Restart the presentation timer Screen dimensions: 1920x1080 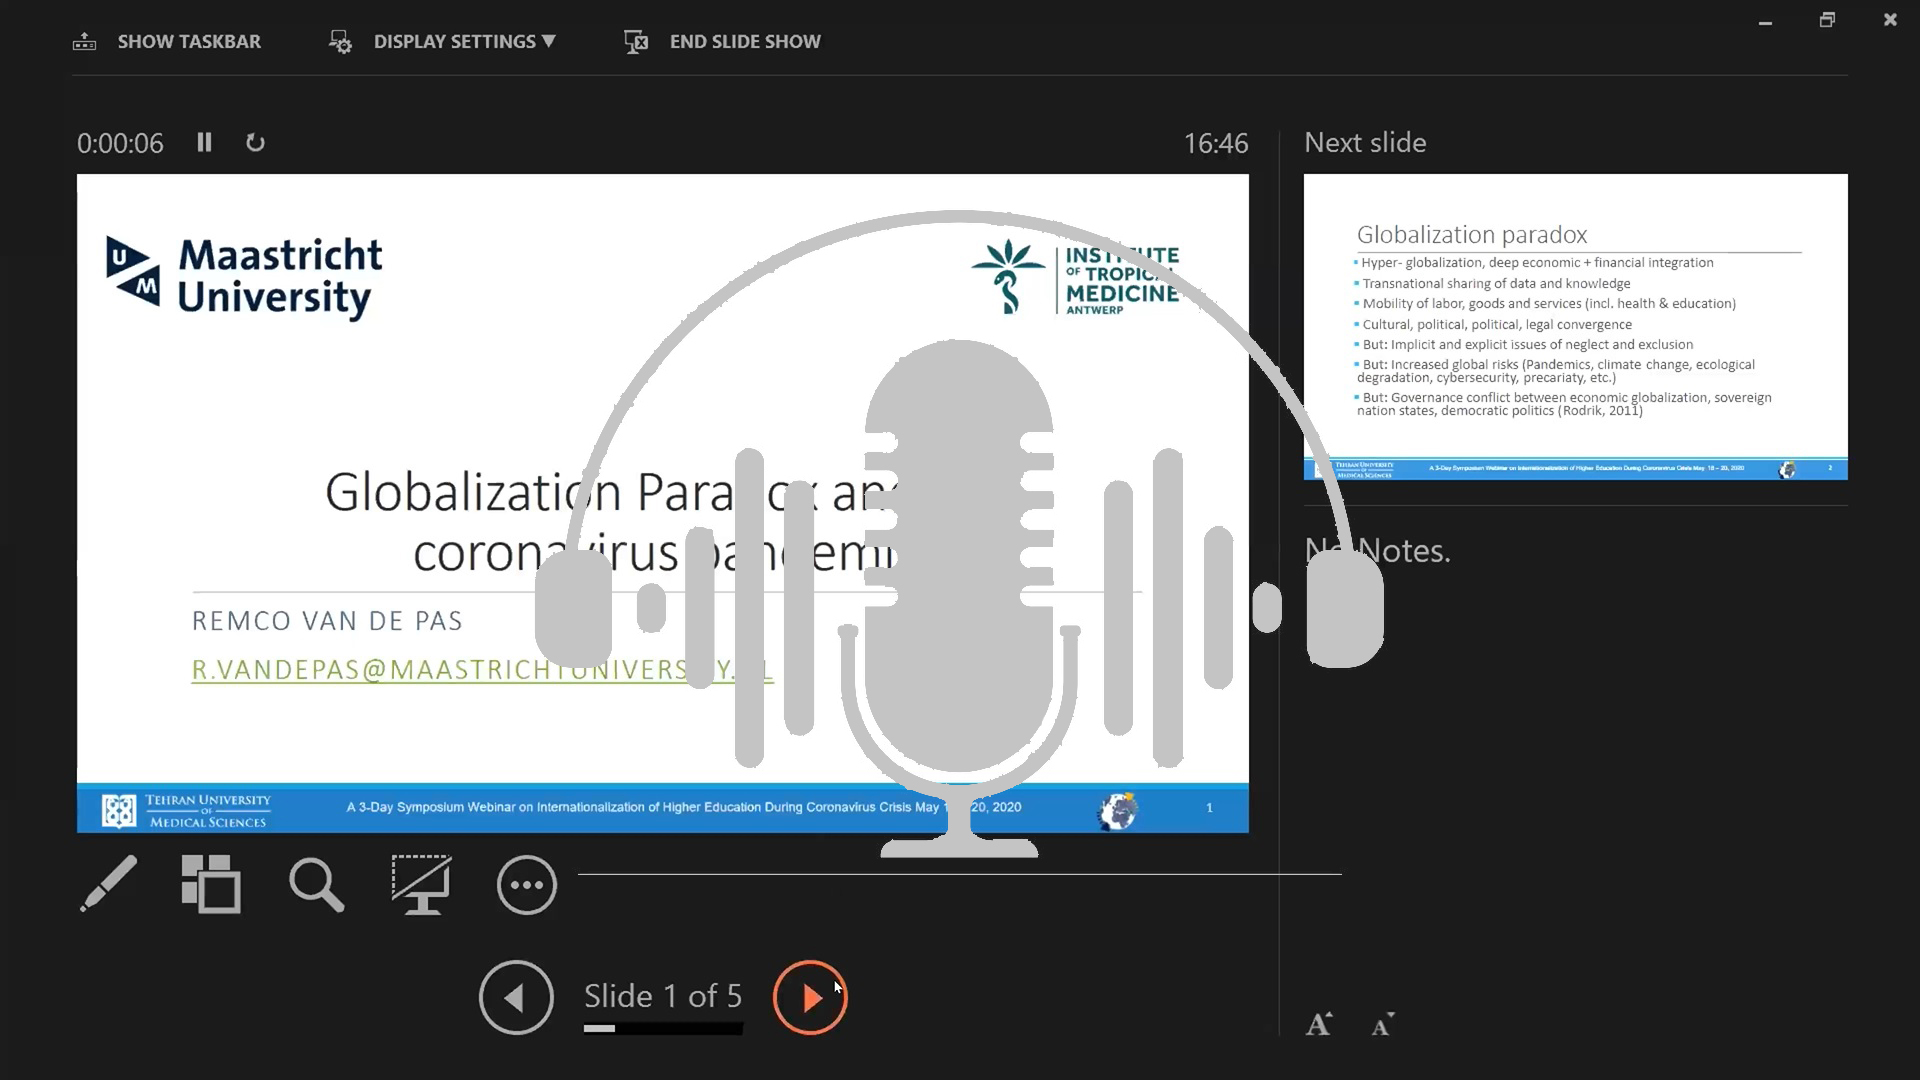(255, 143)
